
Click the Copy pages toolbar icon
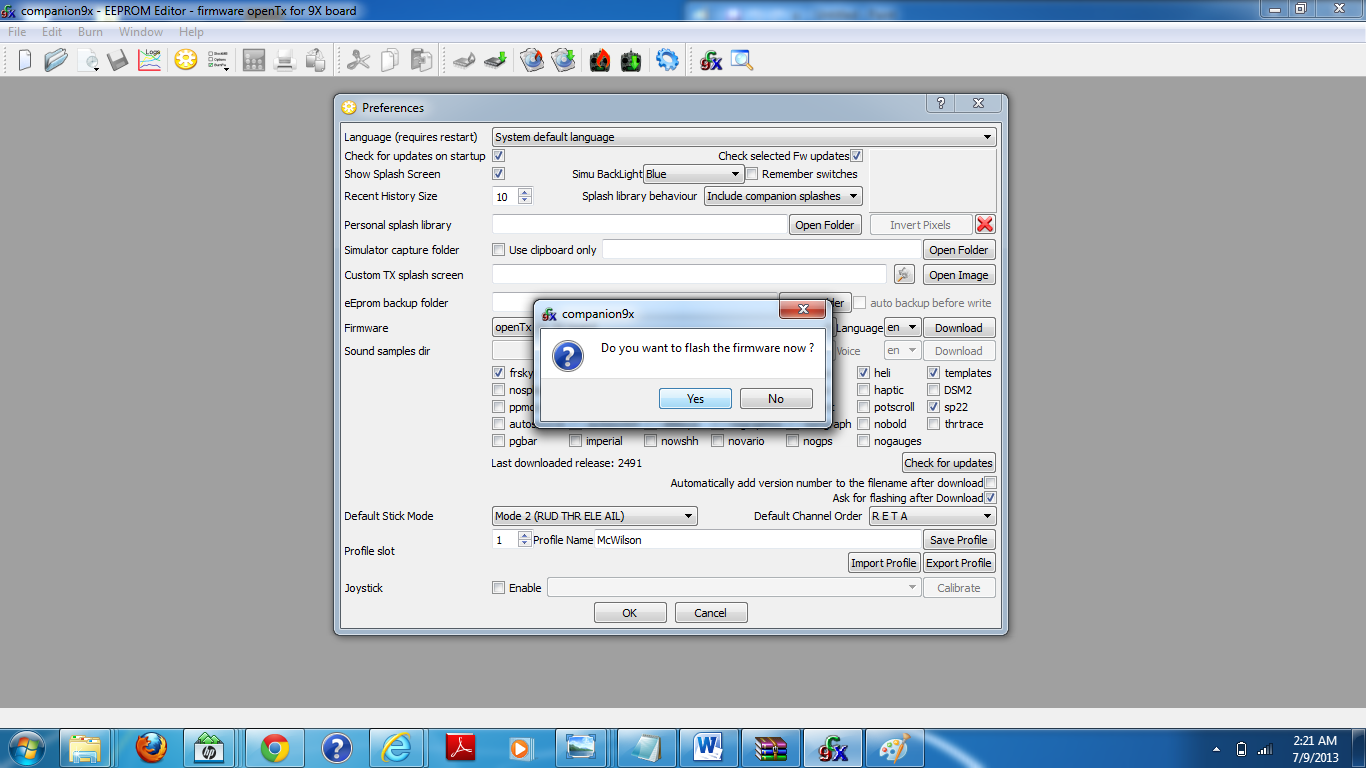390,60
